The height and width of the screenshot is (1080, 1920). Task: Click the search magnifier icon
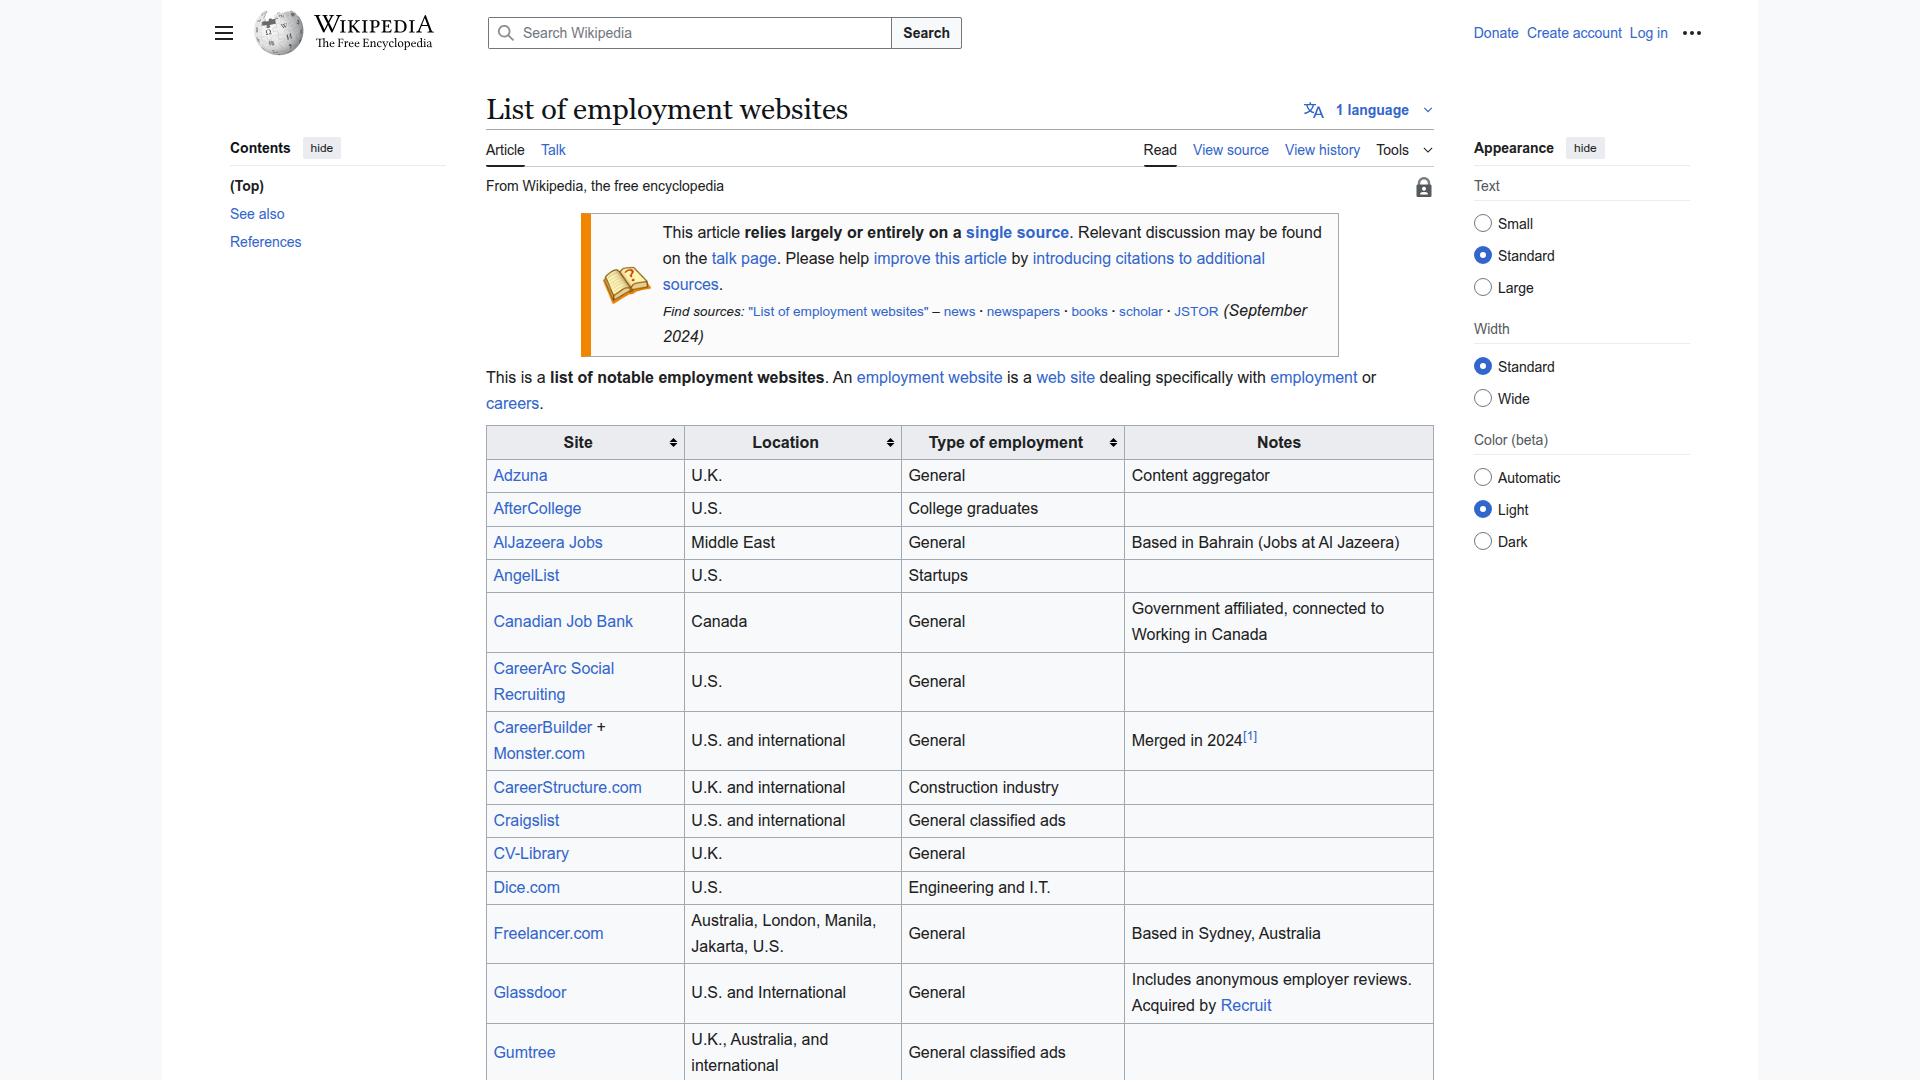pos(506,33)
